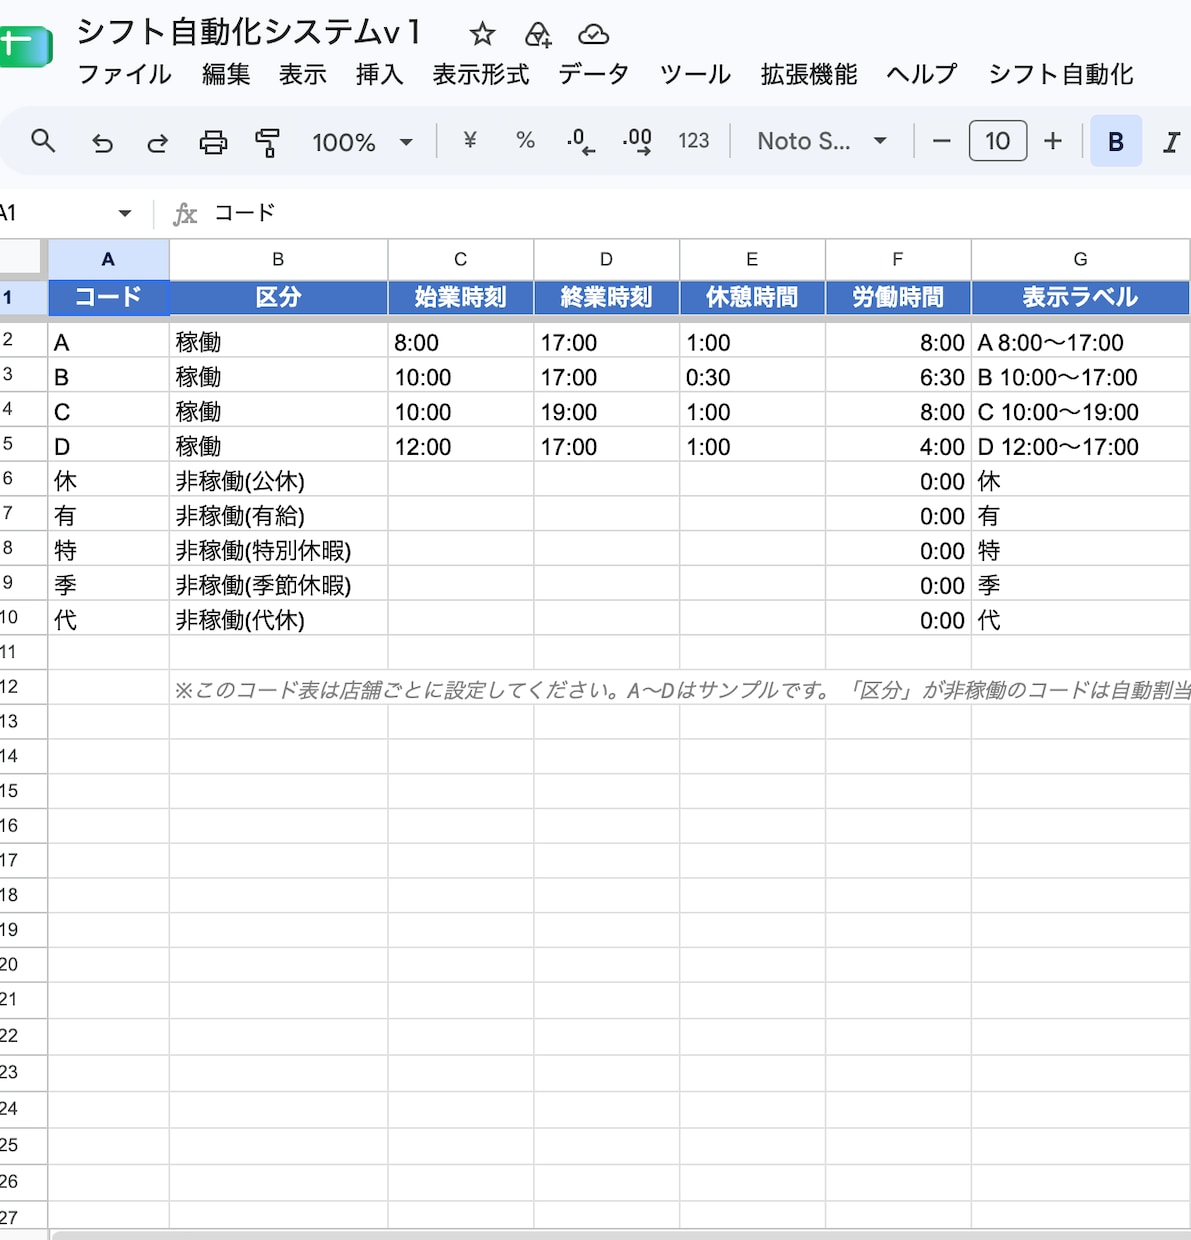Viewport: 1191px width, 1240px height.
Task: Click the font size field showing 10
Action: pos(997,141)
